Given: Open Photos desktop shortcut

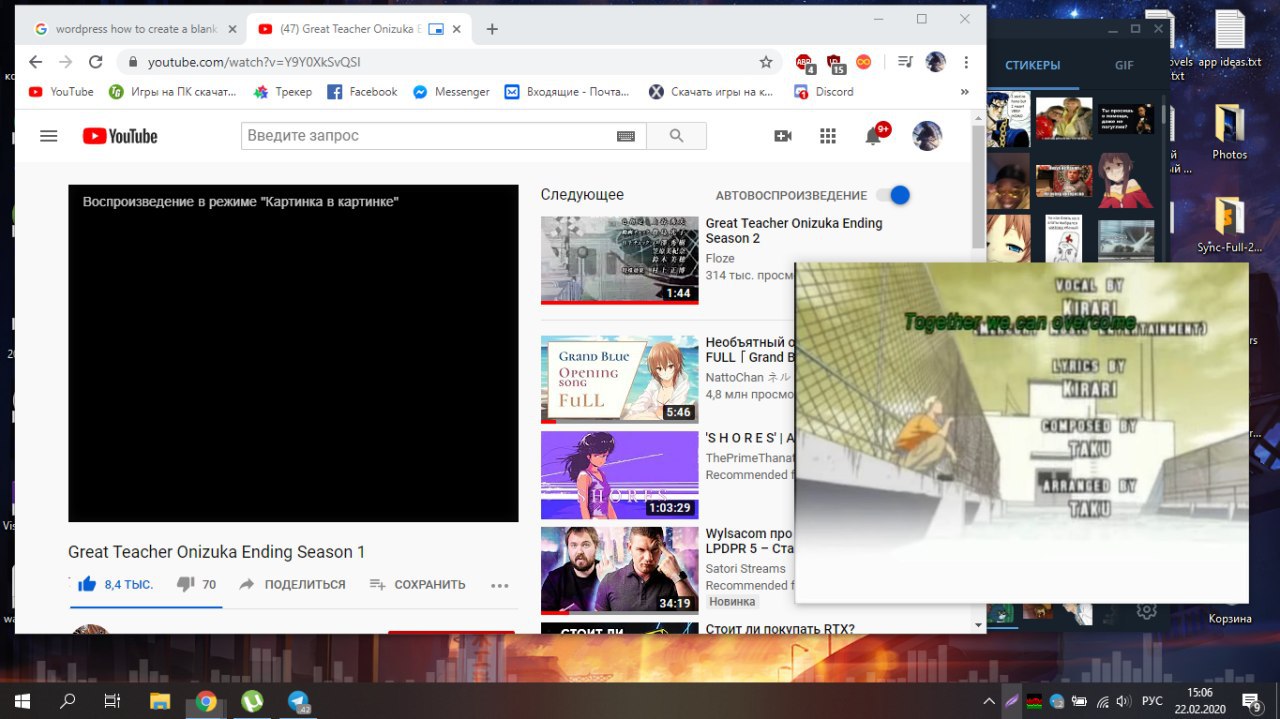Looking at the screenshot, I should click(x=1229, y=130).
